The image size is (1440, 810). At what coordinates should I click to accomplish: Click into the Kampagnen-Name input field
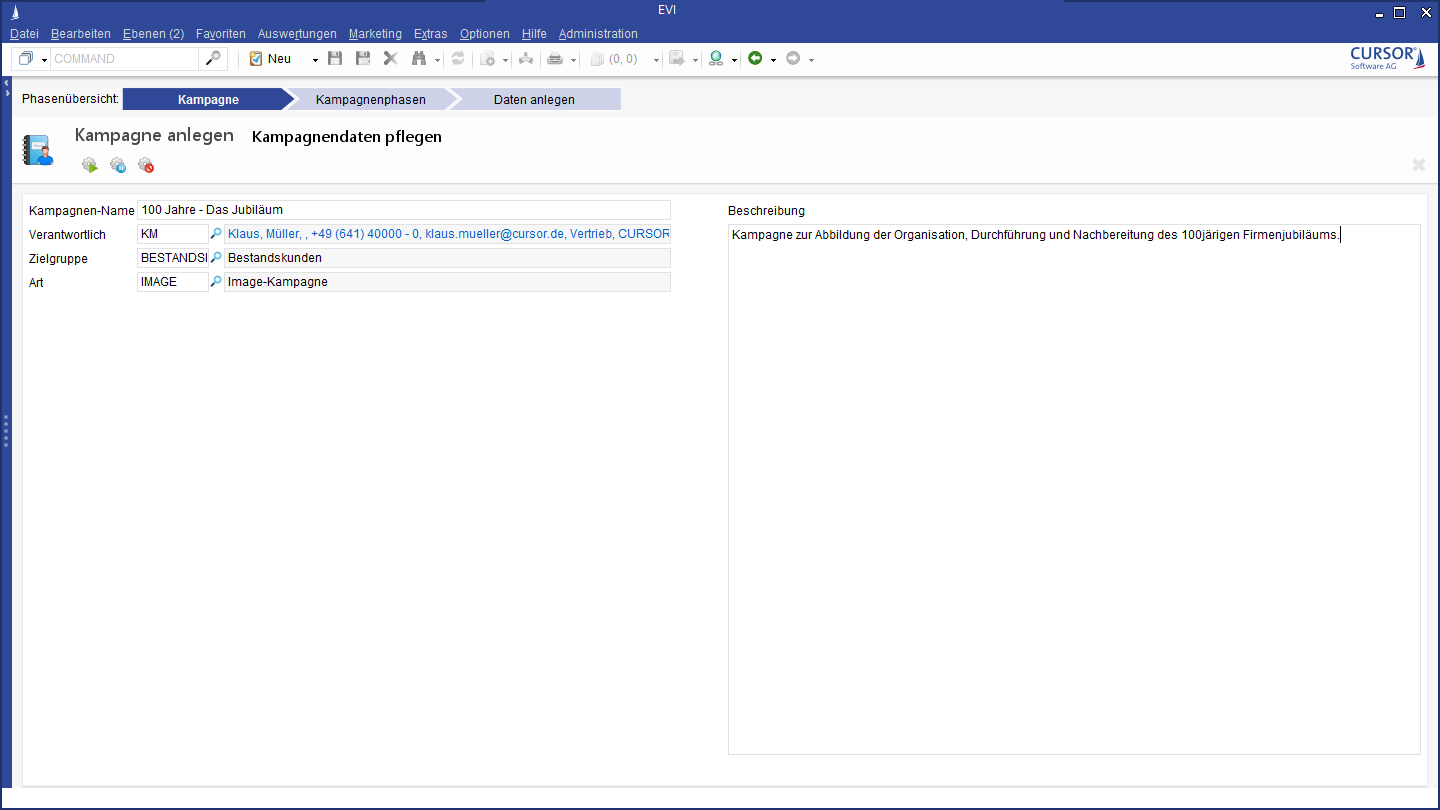pyautogui.click(x=403, y=210)
